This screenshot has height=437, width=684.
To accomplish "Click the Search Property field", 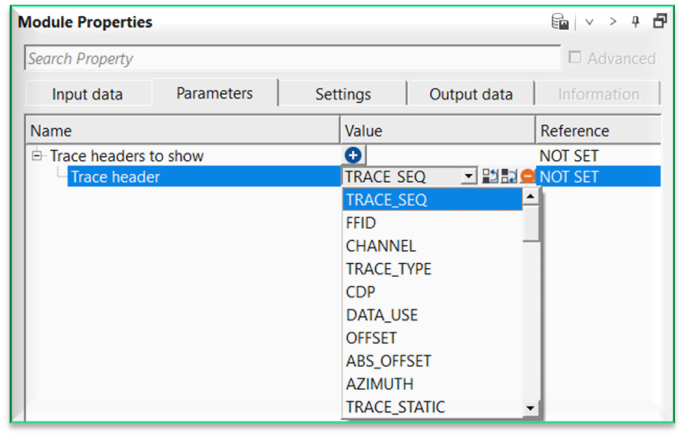I will click(x=293, y=58).
